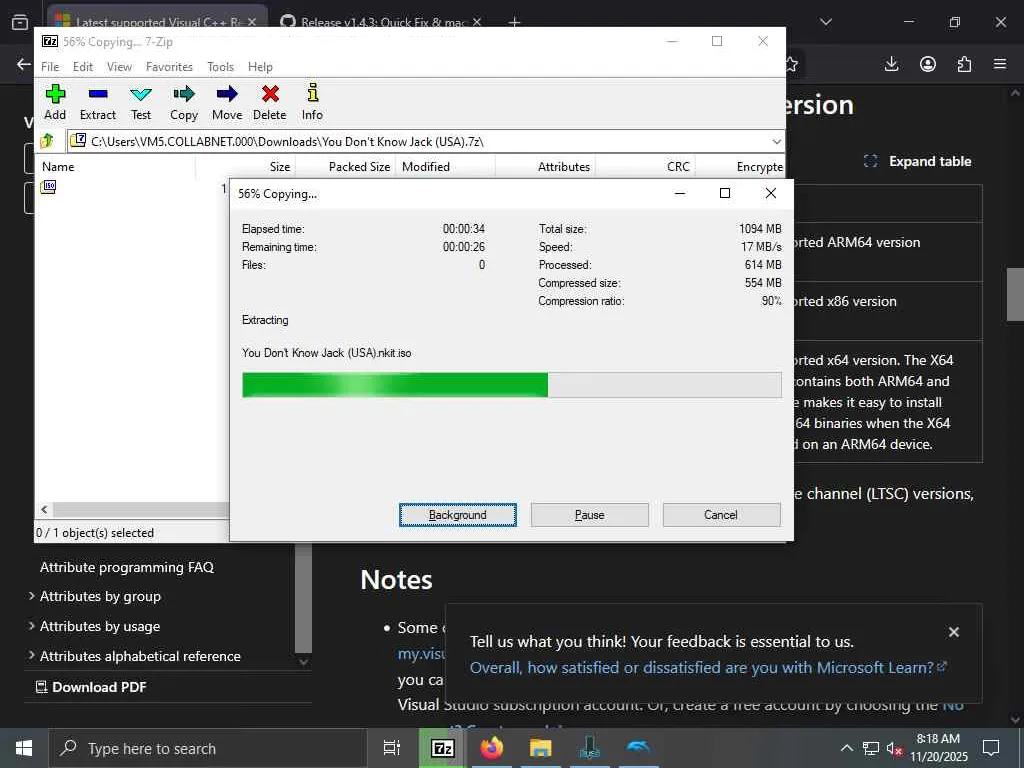1024x768 pixels.
Task: Click the Info toolbar icon
Action: coord(312,103)
